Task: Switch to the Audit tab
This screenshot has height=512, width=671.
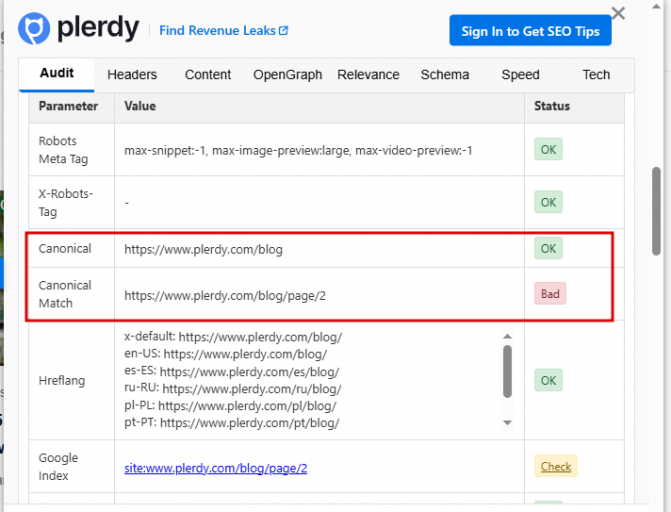Action: point(56,74)
